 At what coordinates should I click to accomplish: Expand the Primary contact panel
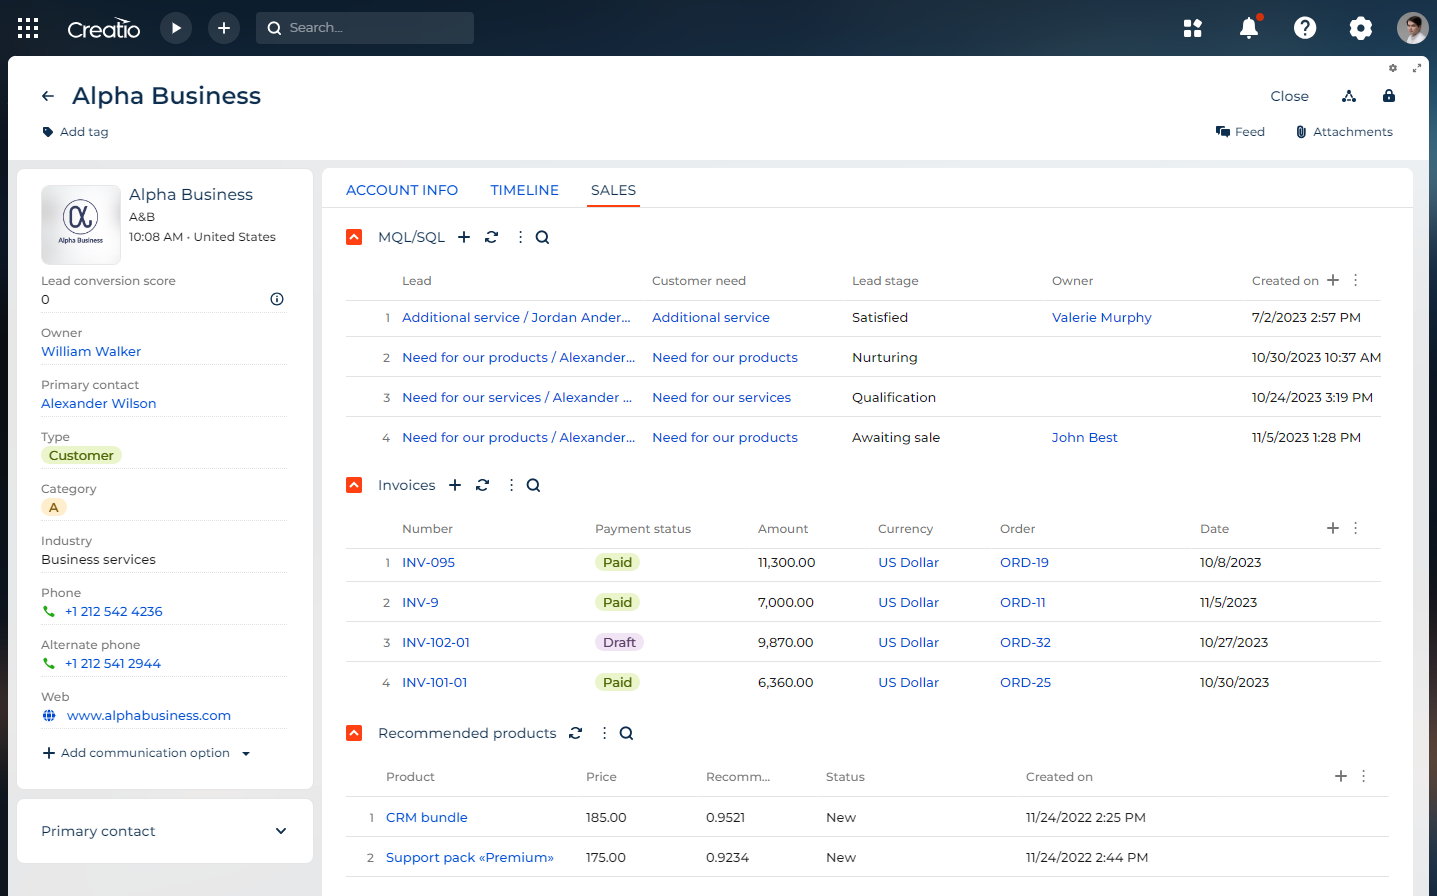pyautogui.click(x=281, y=831)
